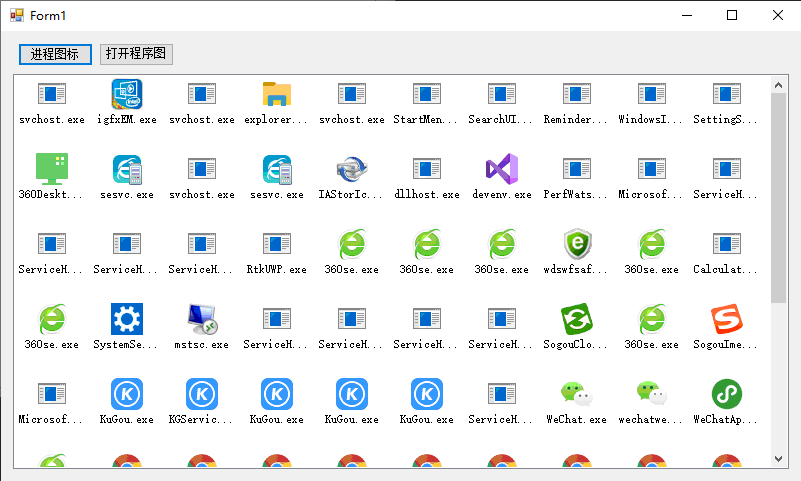The image size is (801, 481).
Task: Click the scrollbar up arrow
Action: tap(779, 85)
